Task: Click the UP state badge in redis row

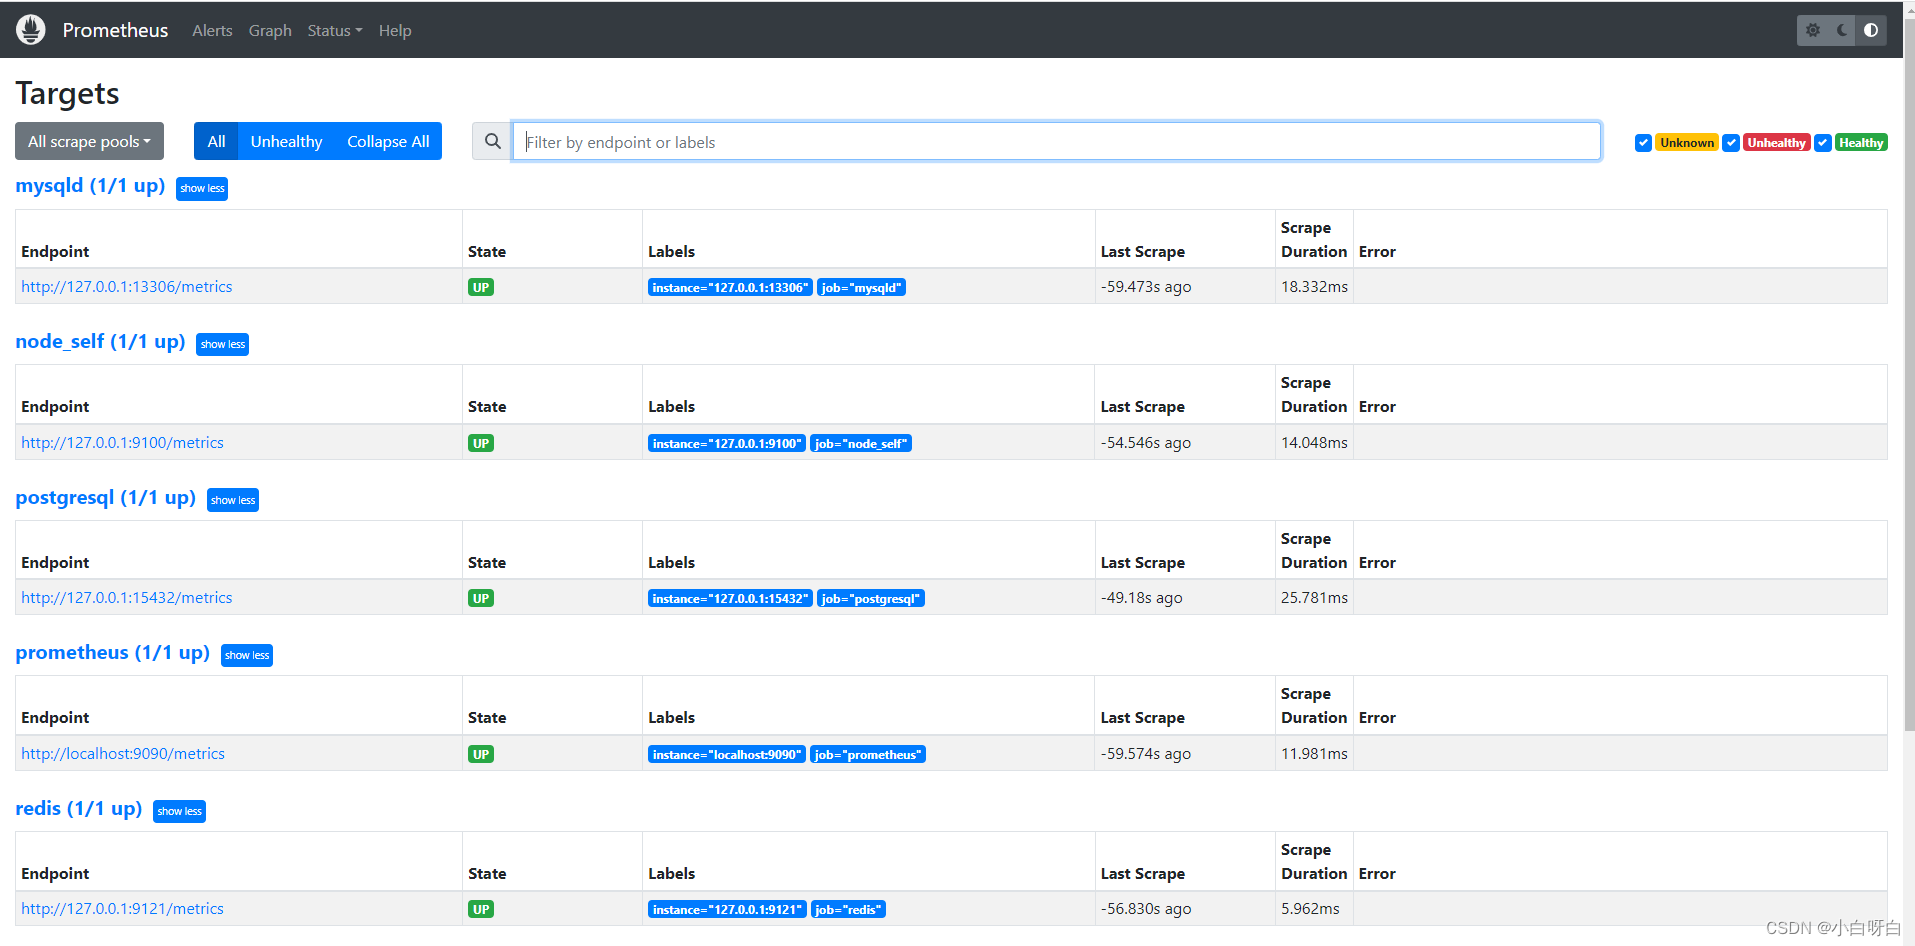Action: [x=481, y=910]
